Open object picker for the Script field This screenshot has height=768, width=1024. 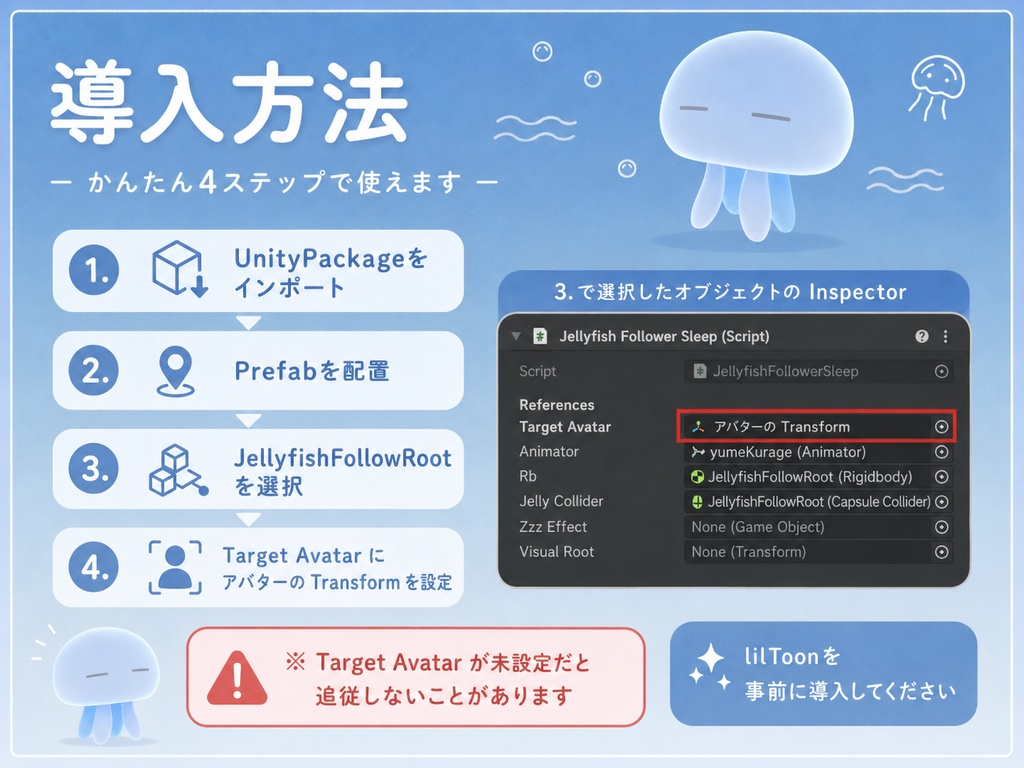(x=941, y=372)
